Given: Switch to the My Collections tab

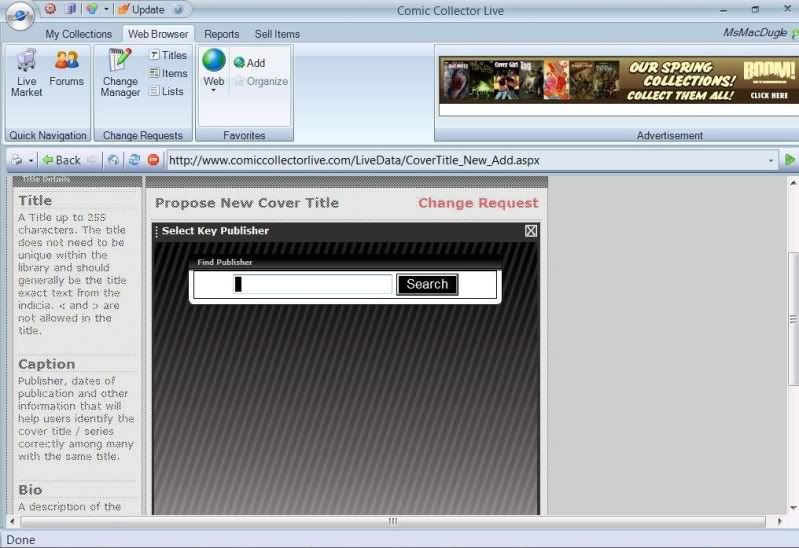Looking at the screenshot, I should (78, 34).
